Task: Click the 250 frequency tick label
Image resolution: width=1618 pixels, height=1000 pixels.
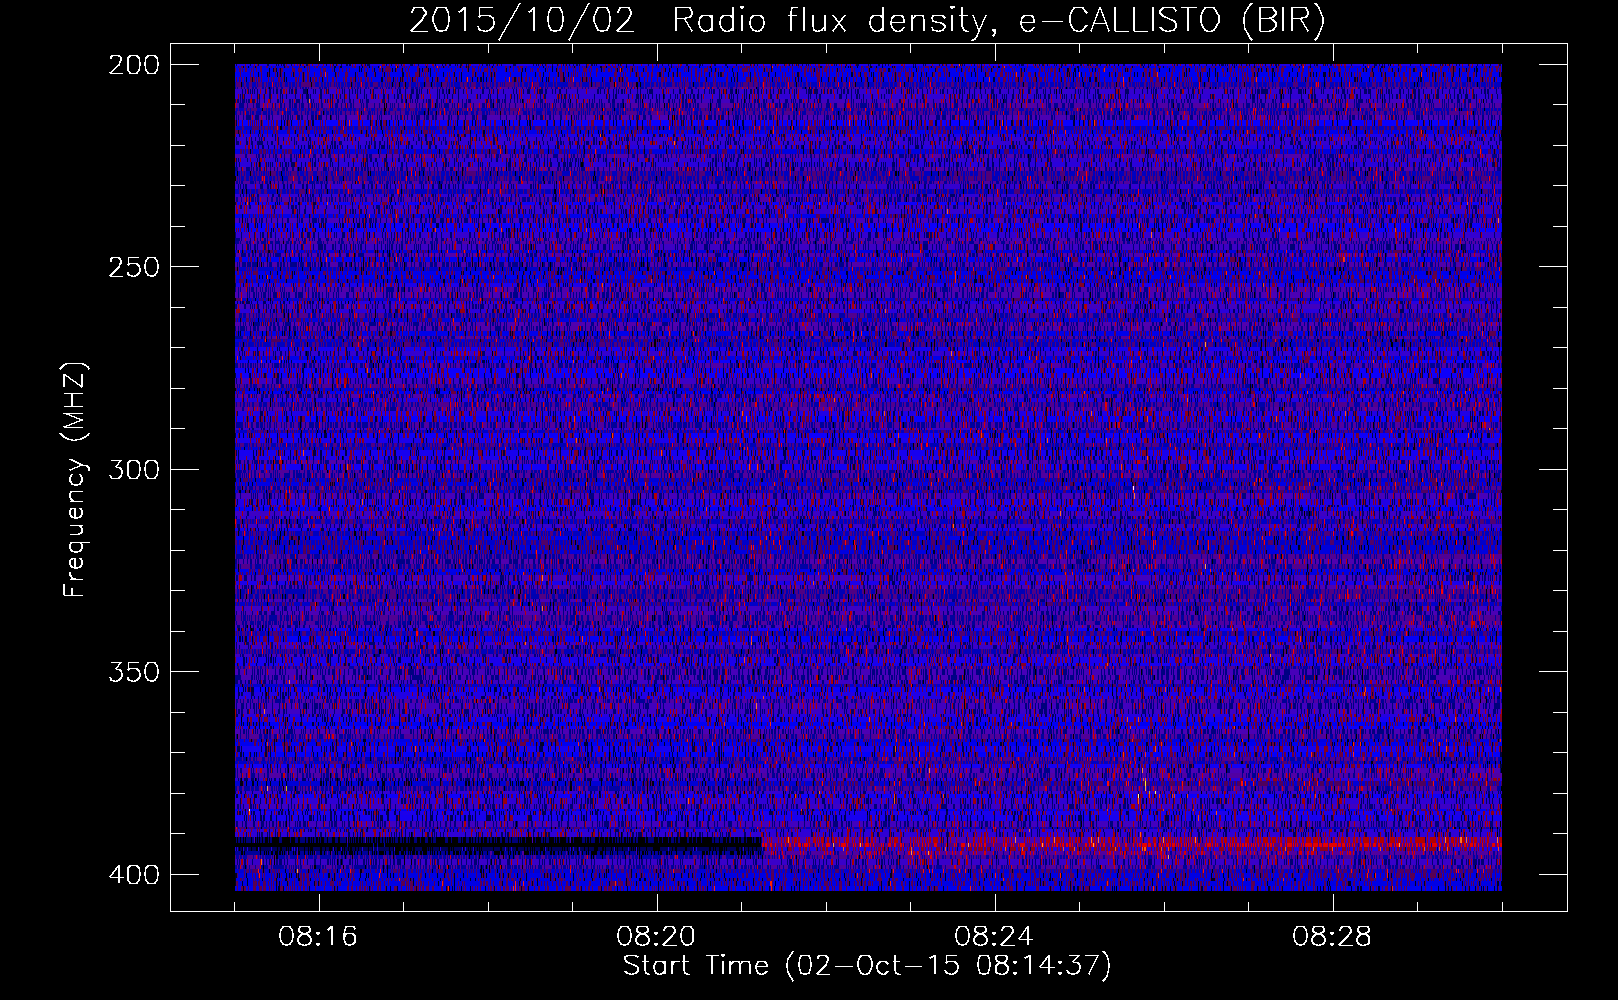Action: 134,267
